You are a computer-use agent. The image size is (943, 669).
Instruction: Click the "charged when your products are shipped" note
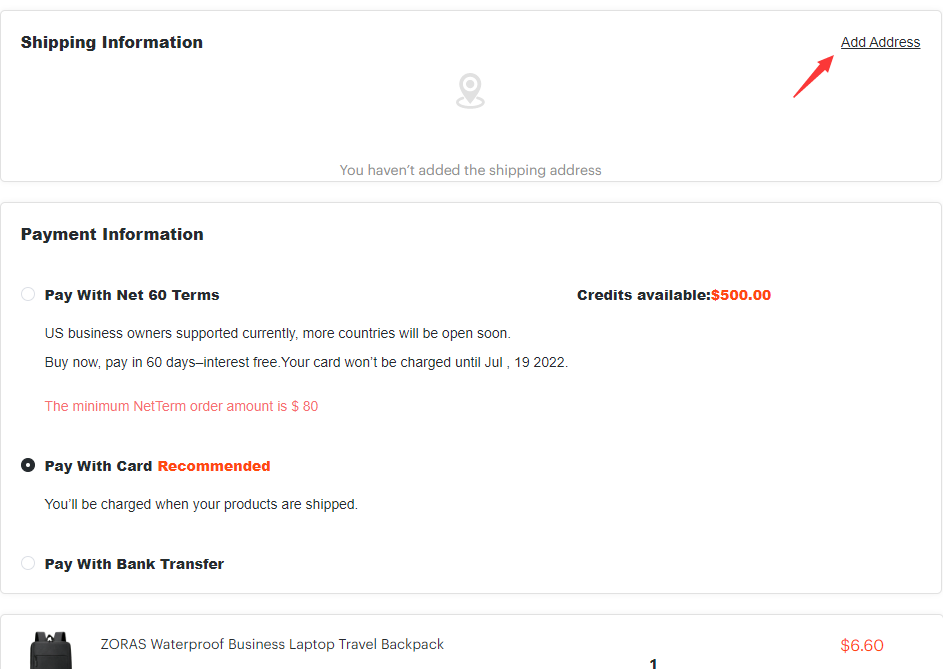201,504
